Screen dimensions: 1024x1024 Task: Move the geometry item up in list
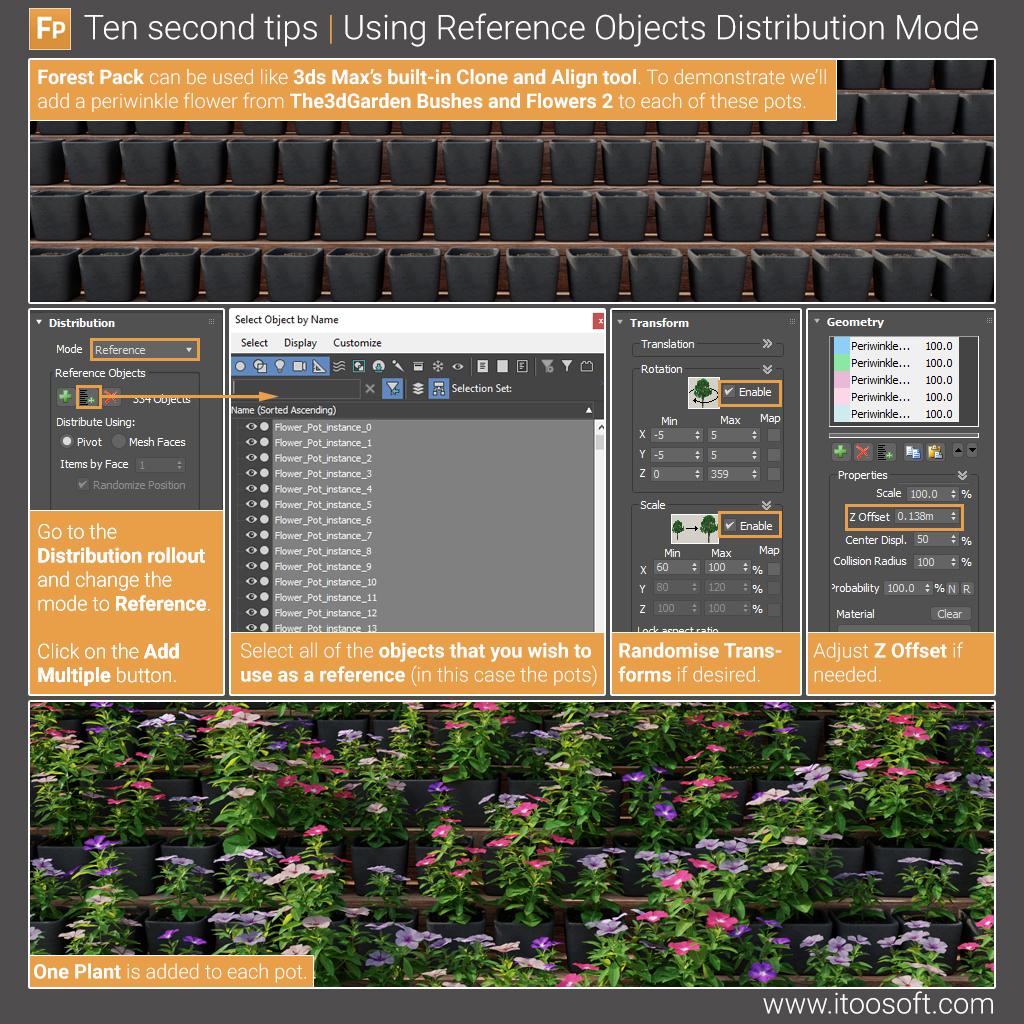[x=958, y=451]
